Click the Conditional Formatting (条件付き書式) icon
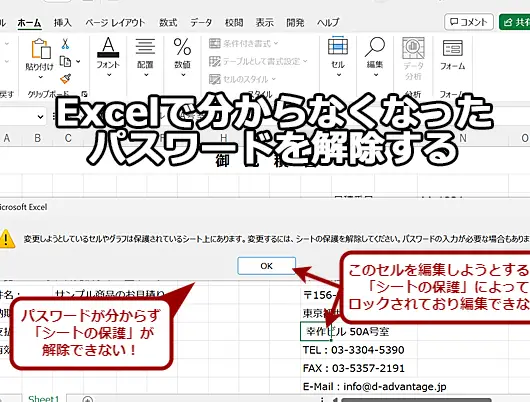The image size is (530, 402). 215,43
